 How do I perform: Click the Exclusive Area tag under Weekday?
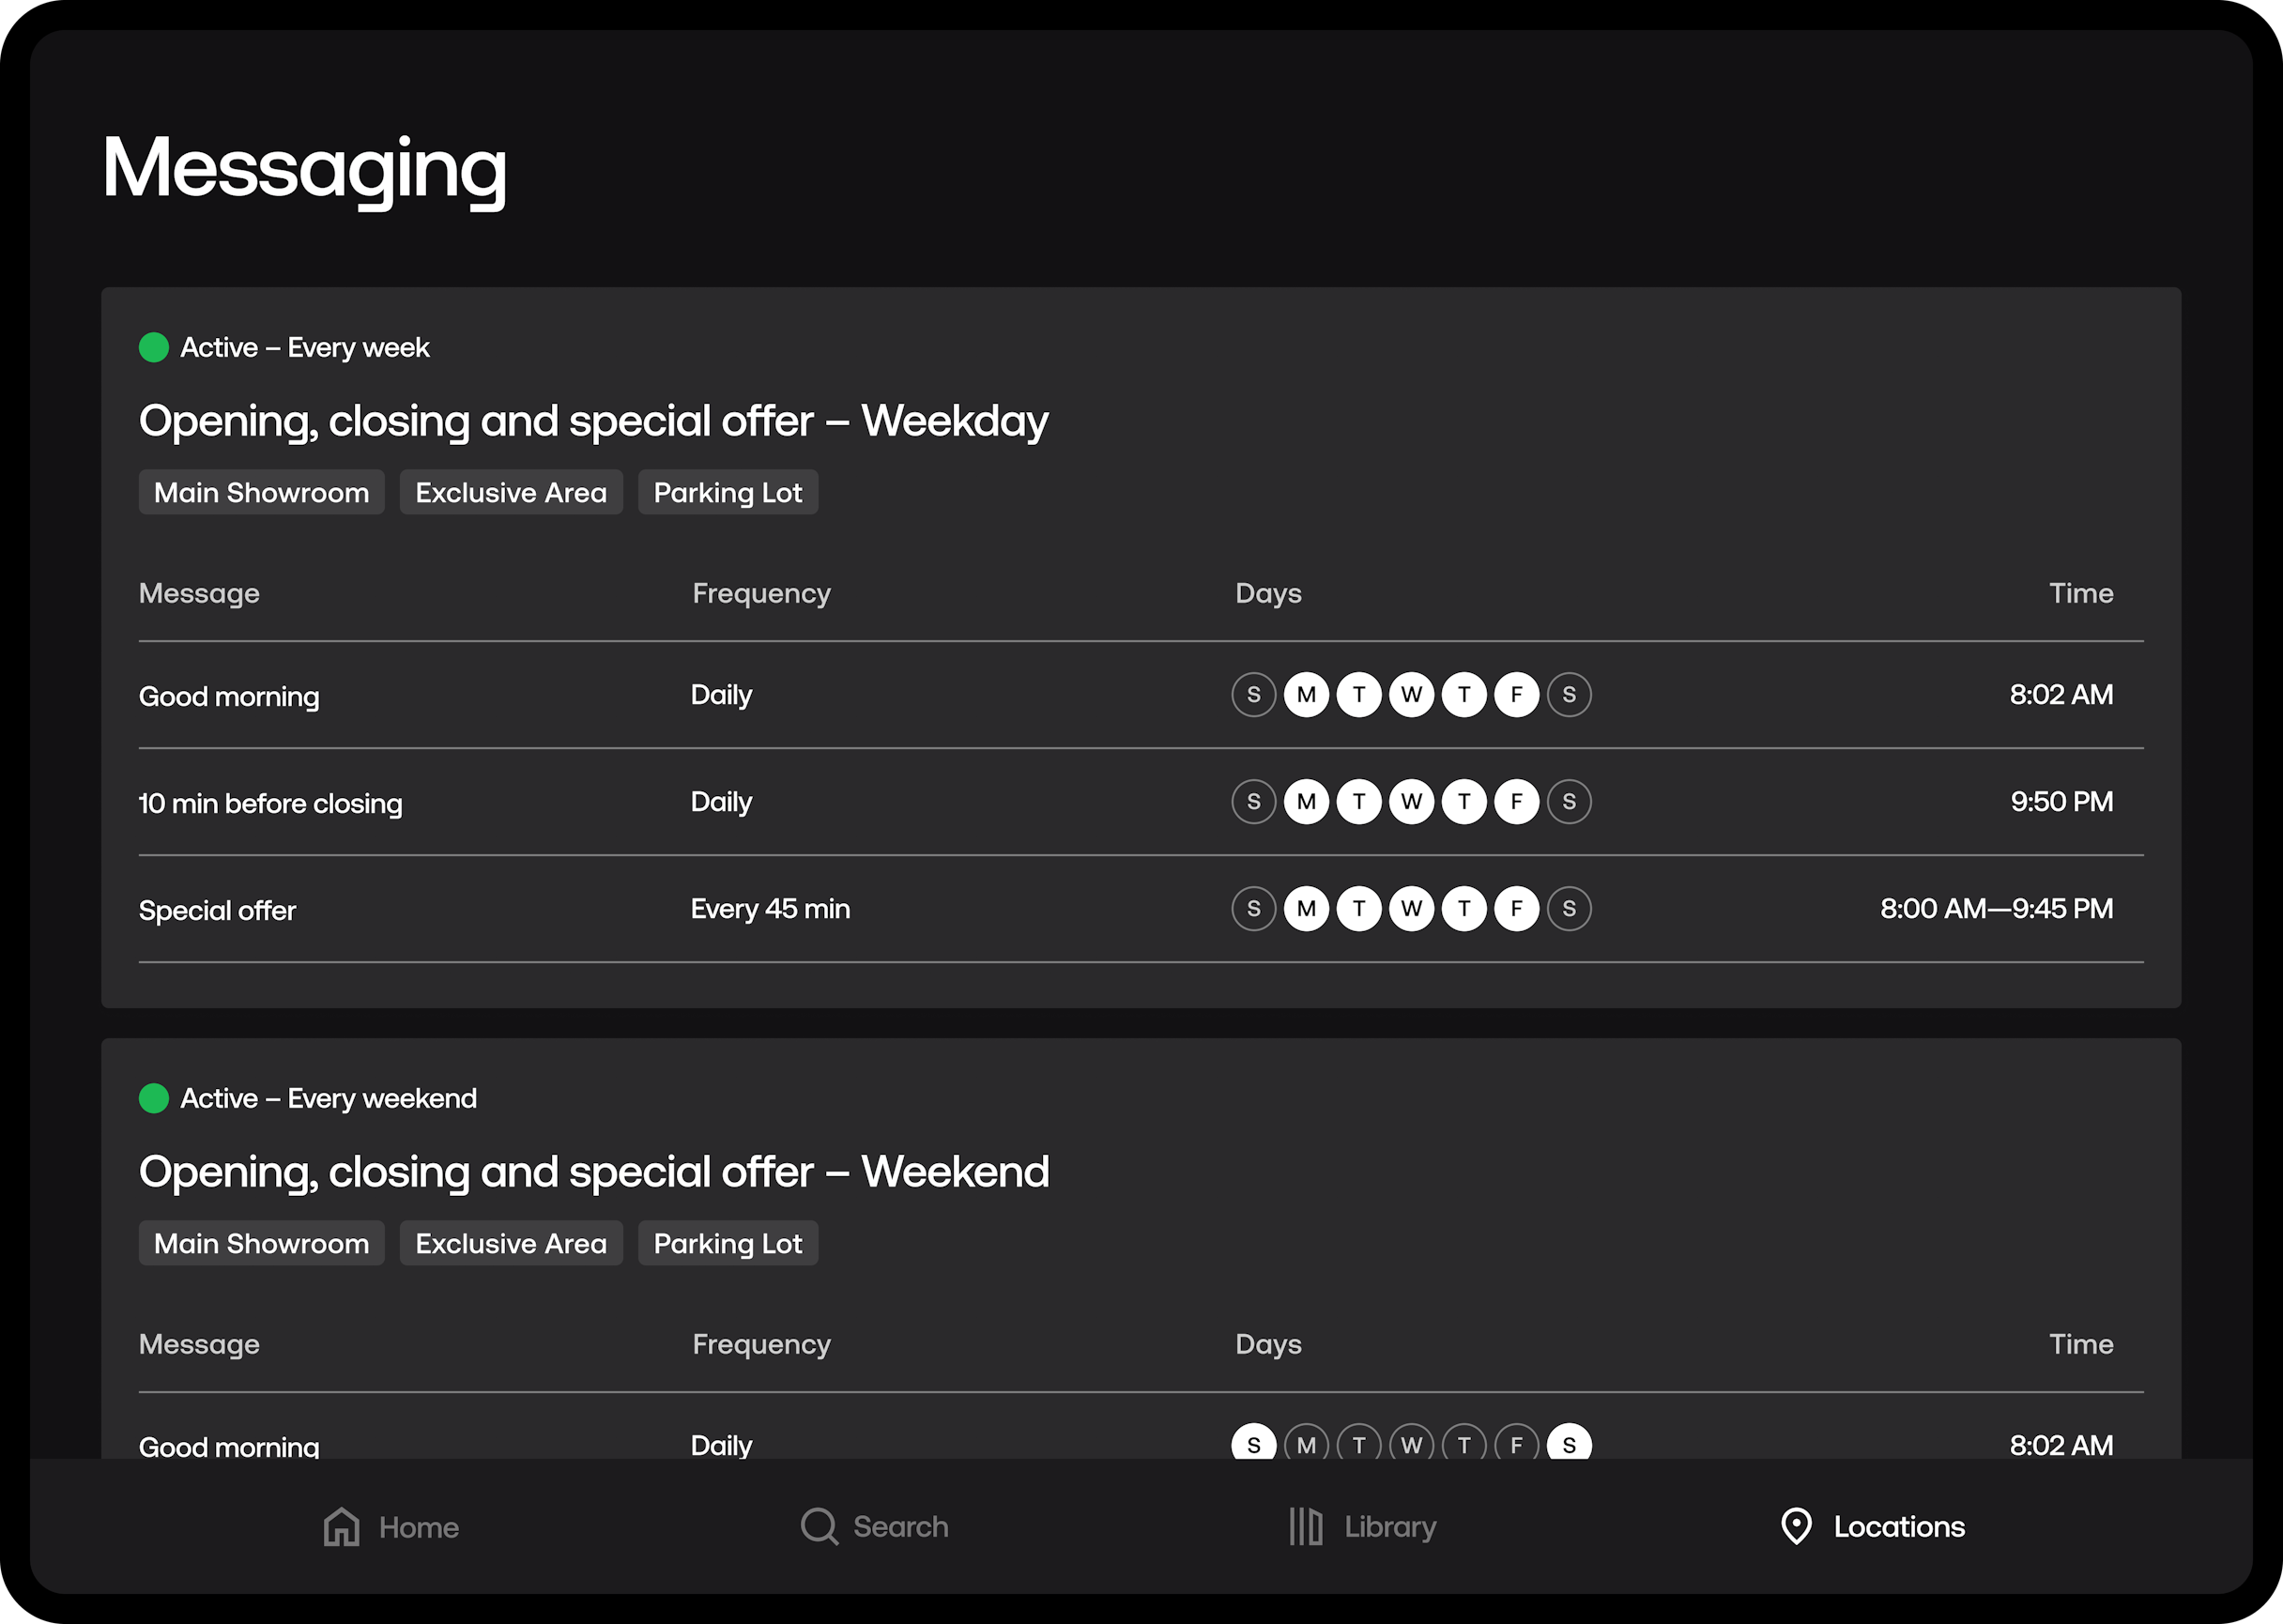(511, 493)
